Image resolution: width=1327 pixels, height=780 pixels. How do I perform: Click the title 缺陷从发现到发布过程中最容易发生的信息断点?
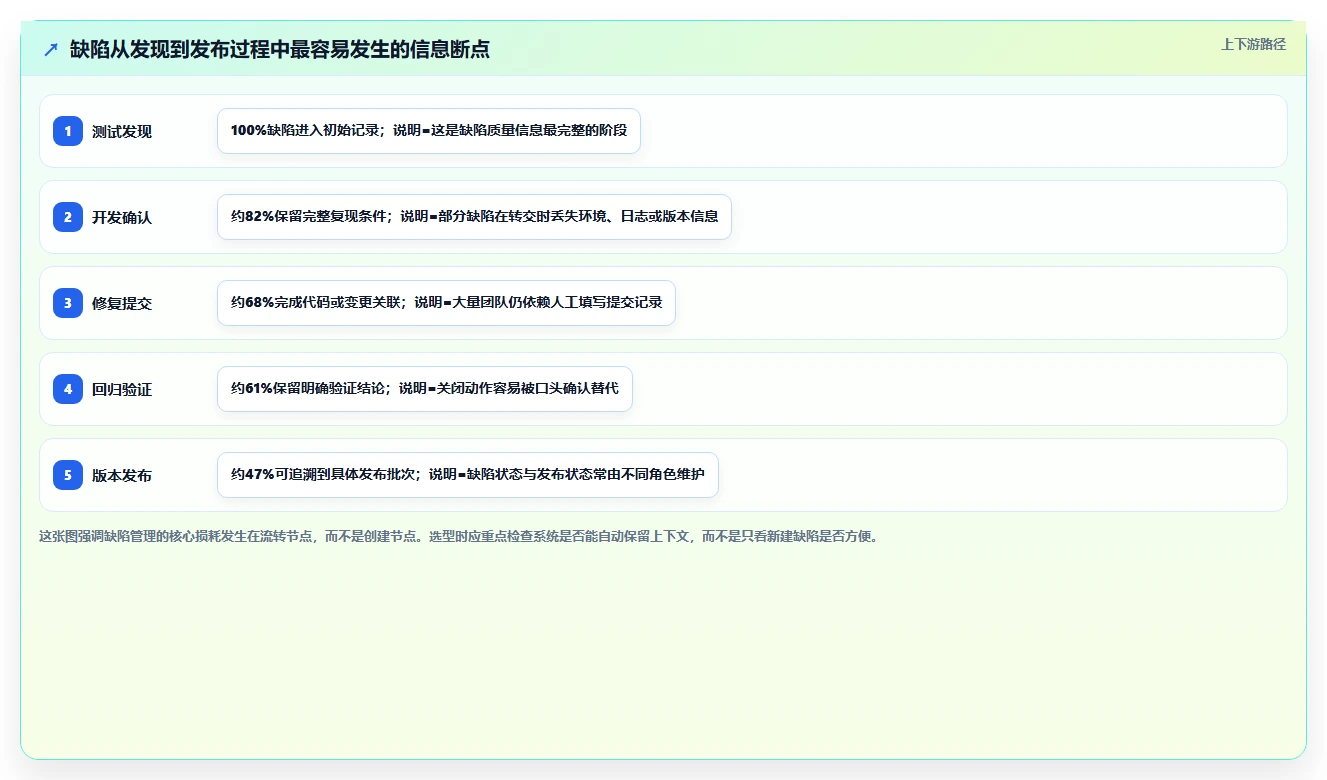click(x=280, y=50)
